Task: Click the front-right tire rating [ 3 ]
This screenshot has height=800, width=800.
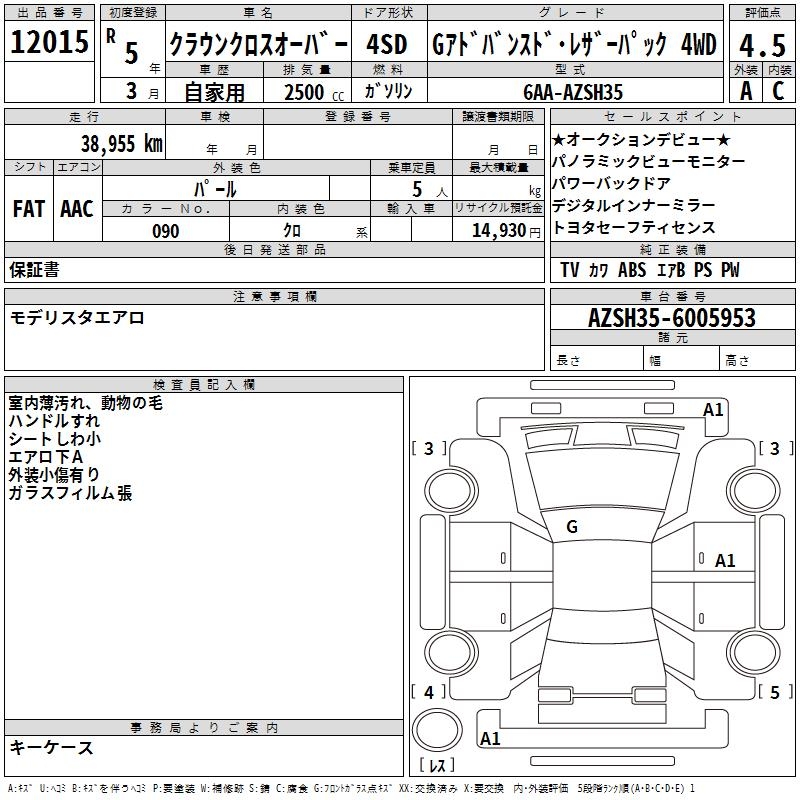Action: tap(776, 448)
